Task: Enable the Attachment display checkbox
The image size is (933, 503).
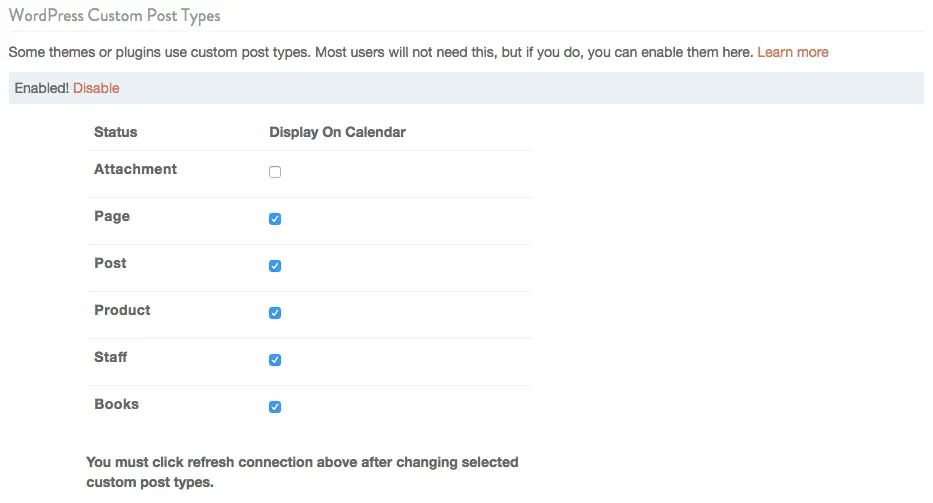Action: coord(275,172)
